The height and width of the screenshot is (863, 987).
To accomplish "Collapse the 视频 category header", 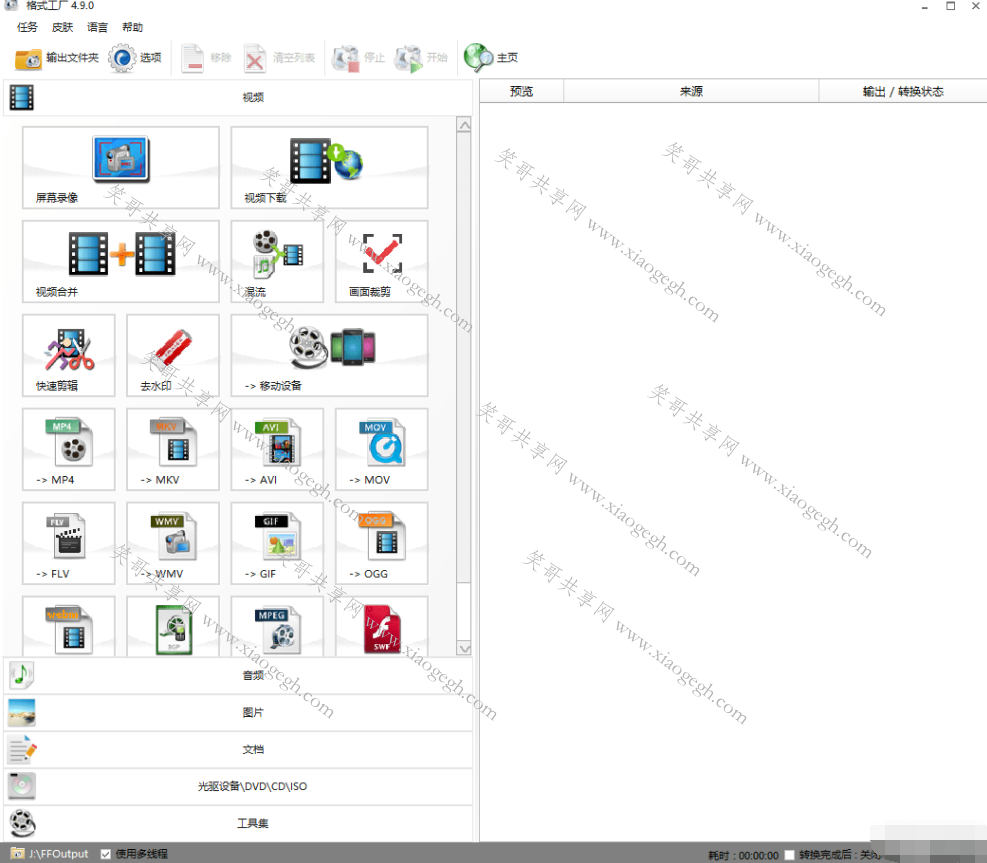I will coord(238,98).
